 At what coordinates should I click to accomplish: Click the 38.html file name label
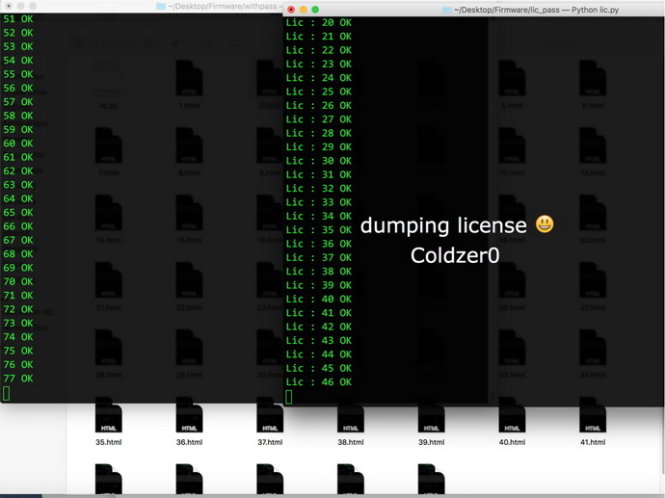(351, 442)
